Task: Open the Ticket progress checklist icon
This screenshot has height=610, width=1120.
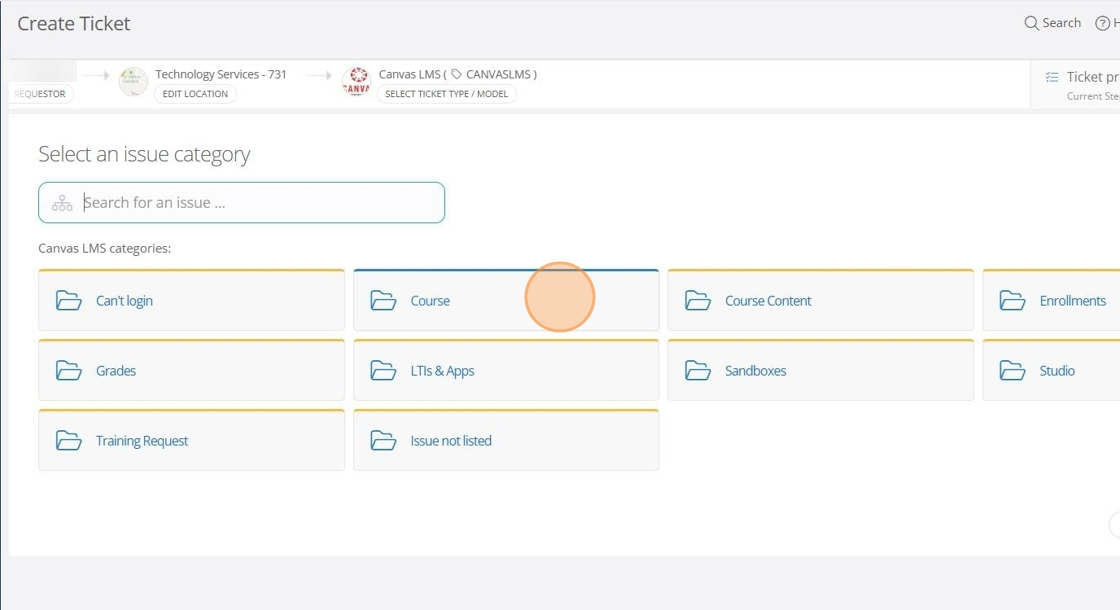Action: pos(1052,77)
